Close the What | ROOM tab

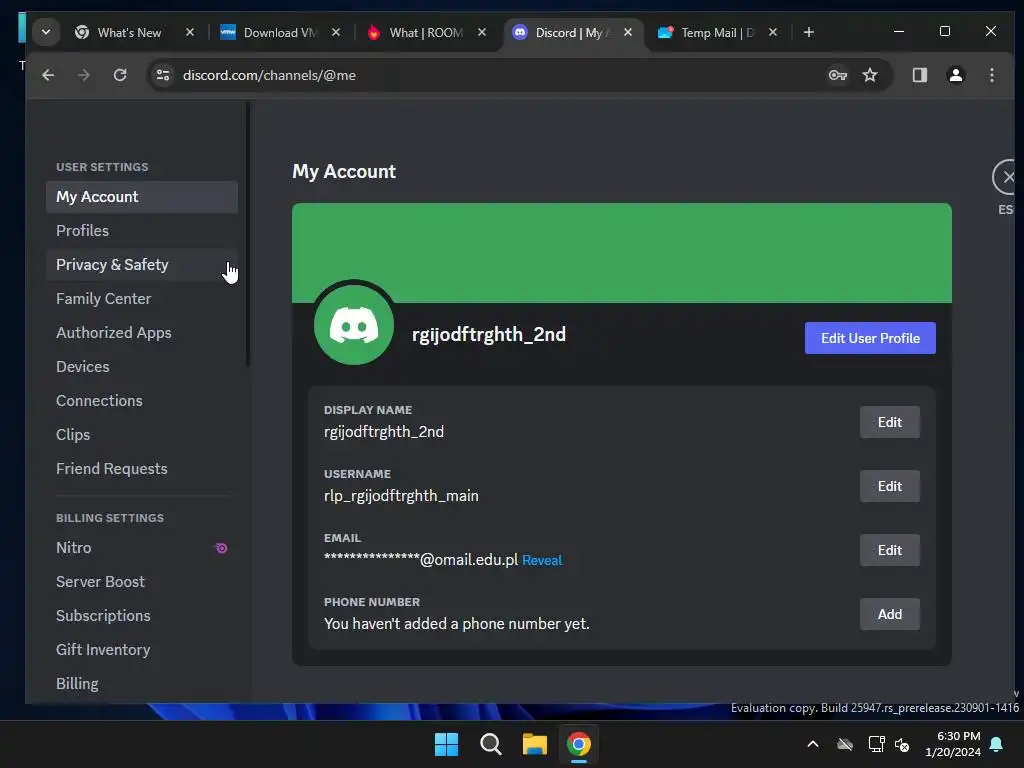482,32
